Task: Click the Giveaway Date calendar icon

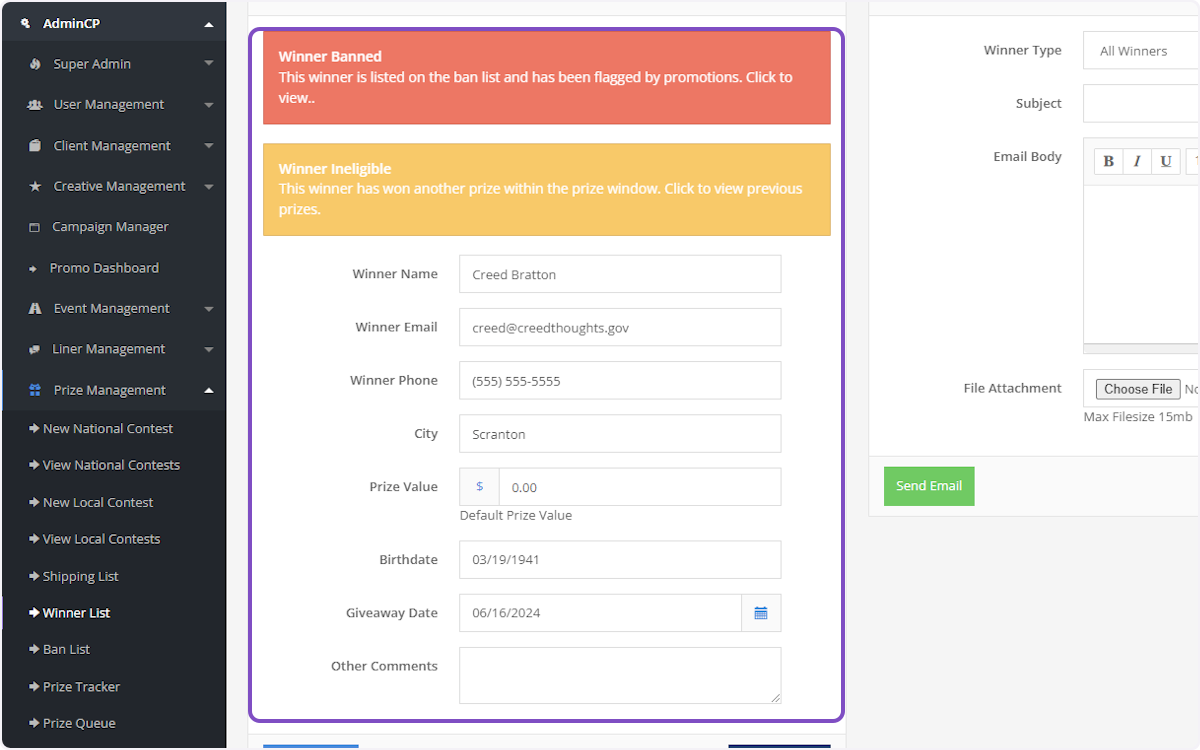Action: 761,612
